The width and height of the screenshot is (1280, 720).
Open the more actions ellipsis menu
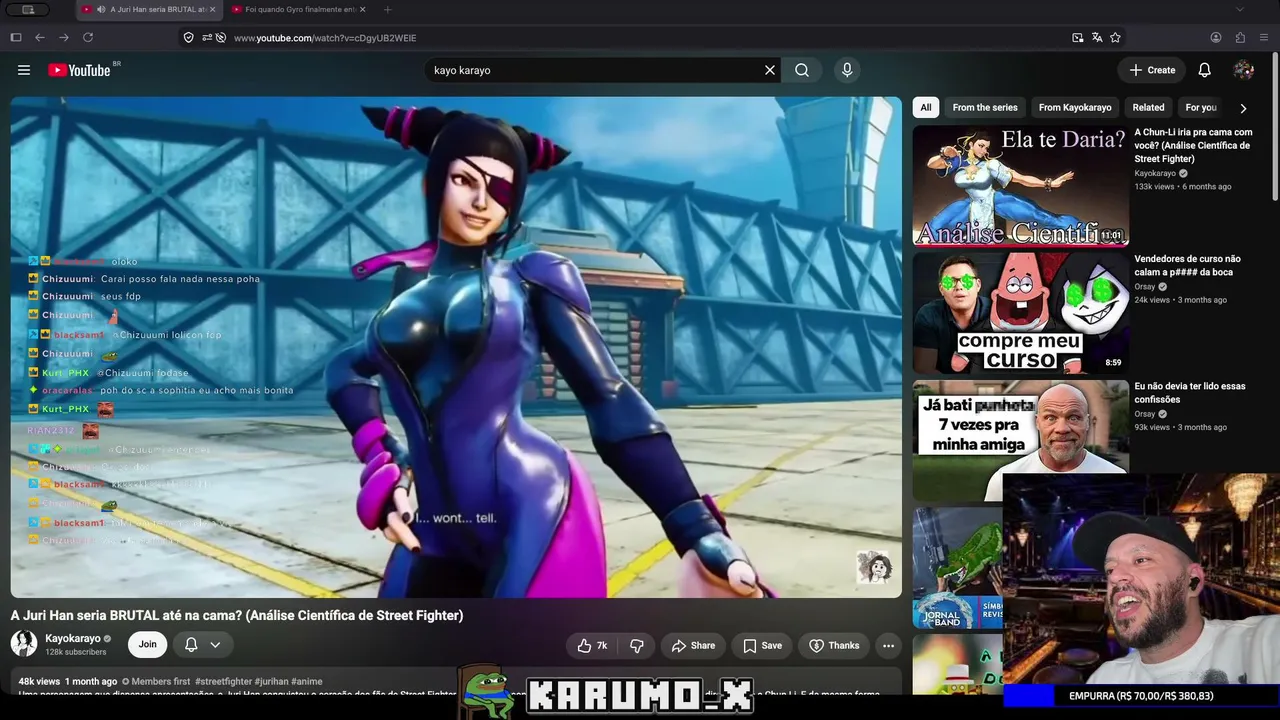pos(888,645)
